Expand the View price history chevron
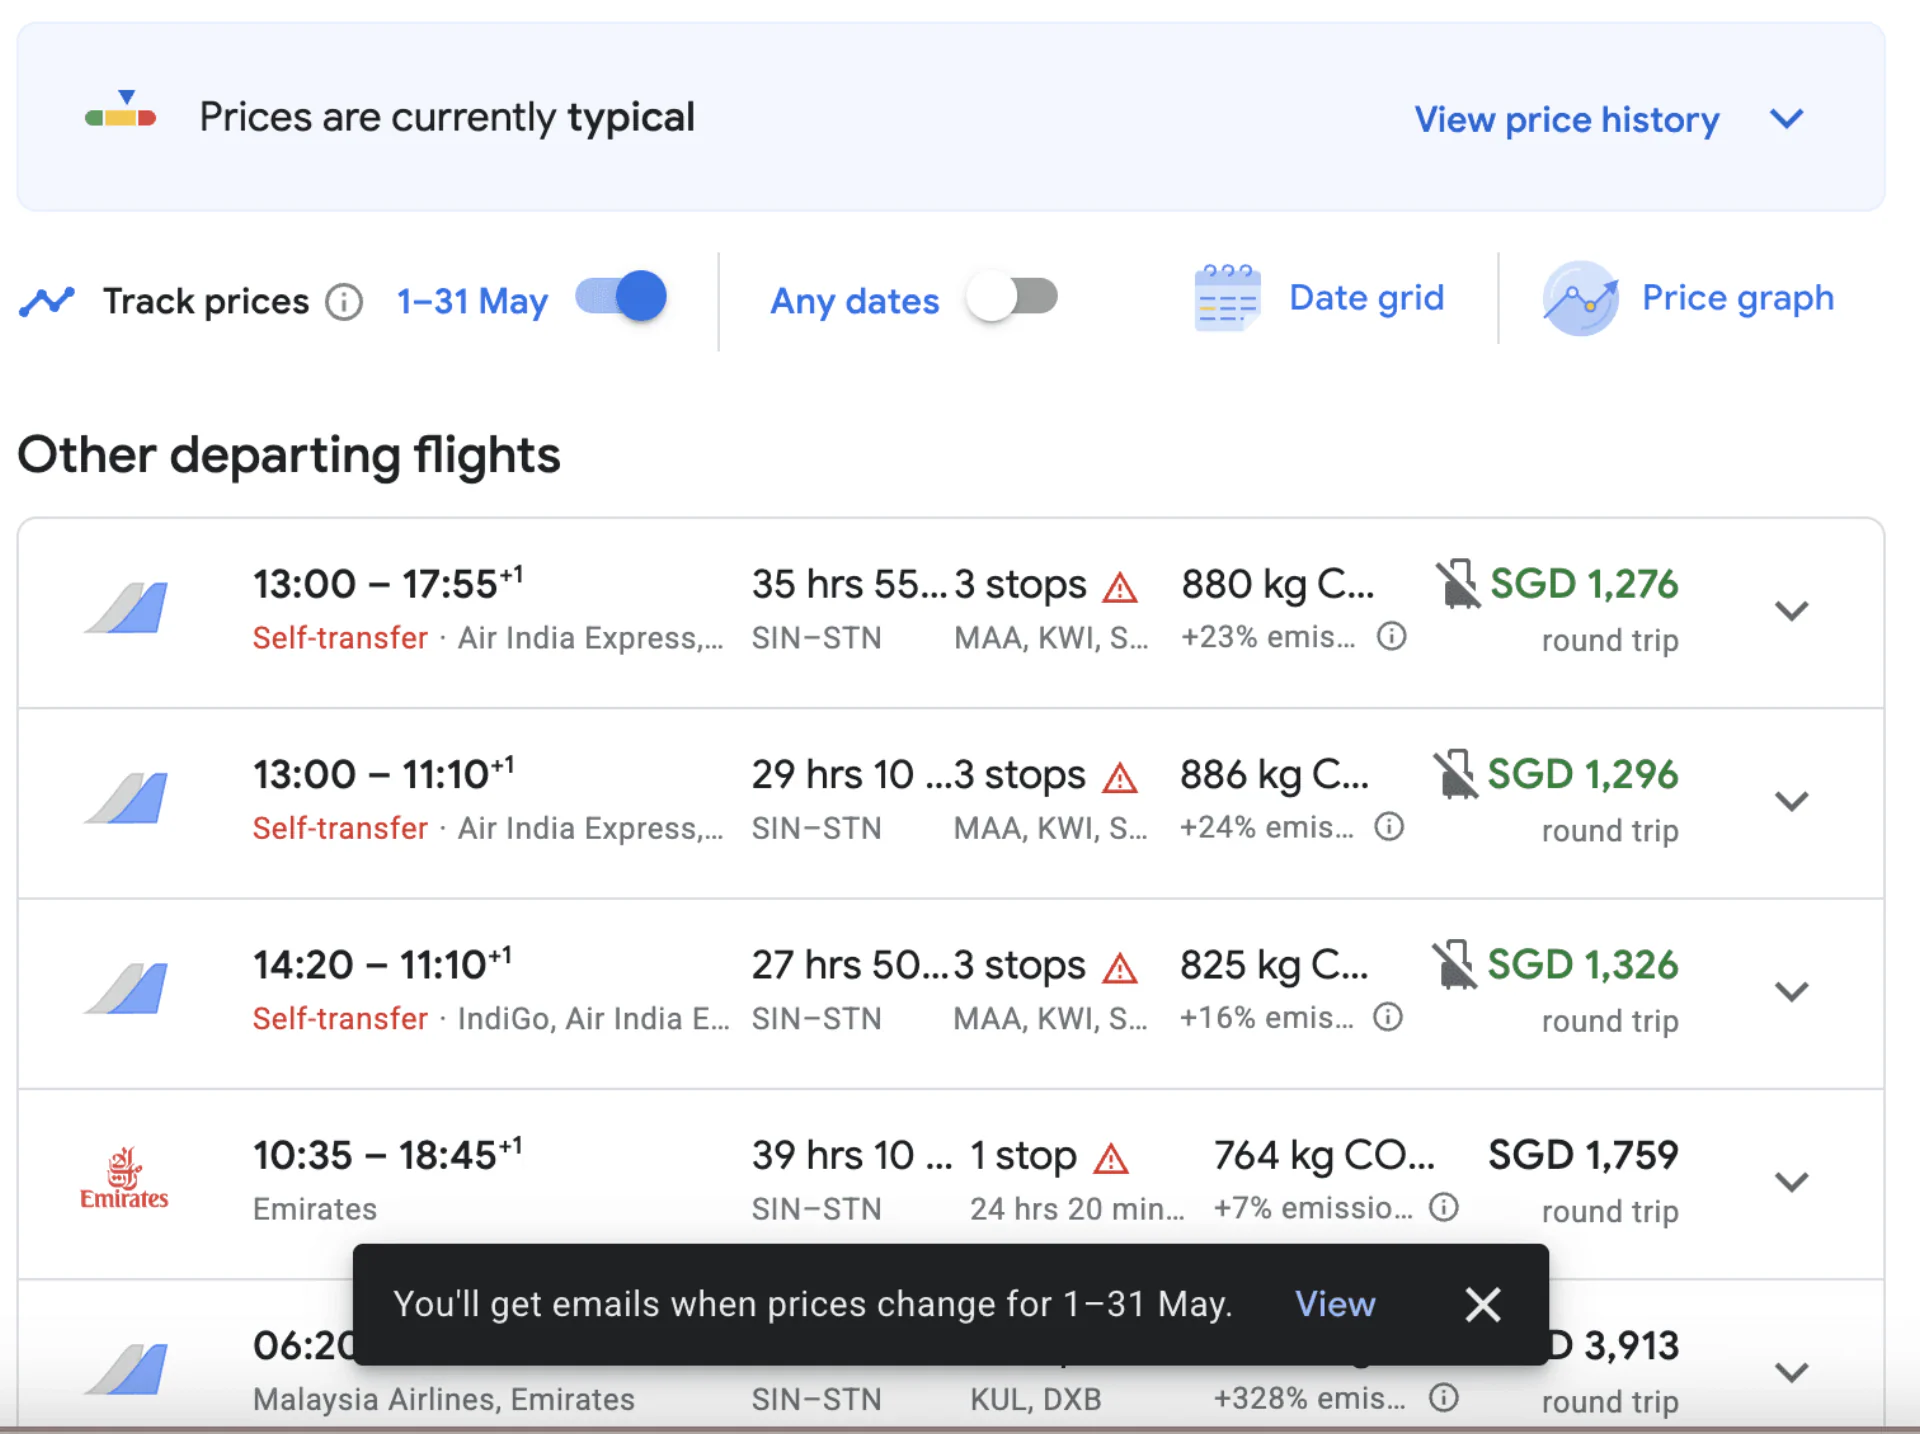1920x1434 pixels. pyautogui.click(x=1786, y=119)
